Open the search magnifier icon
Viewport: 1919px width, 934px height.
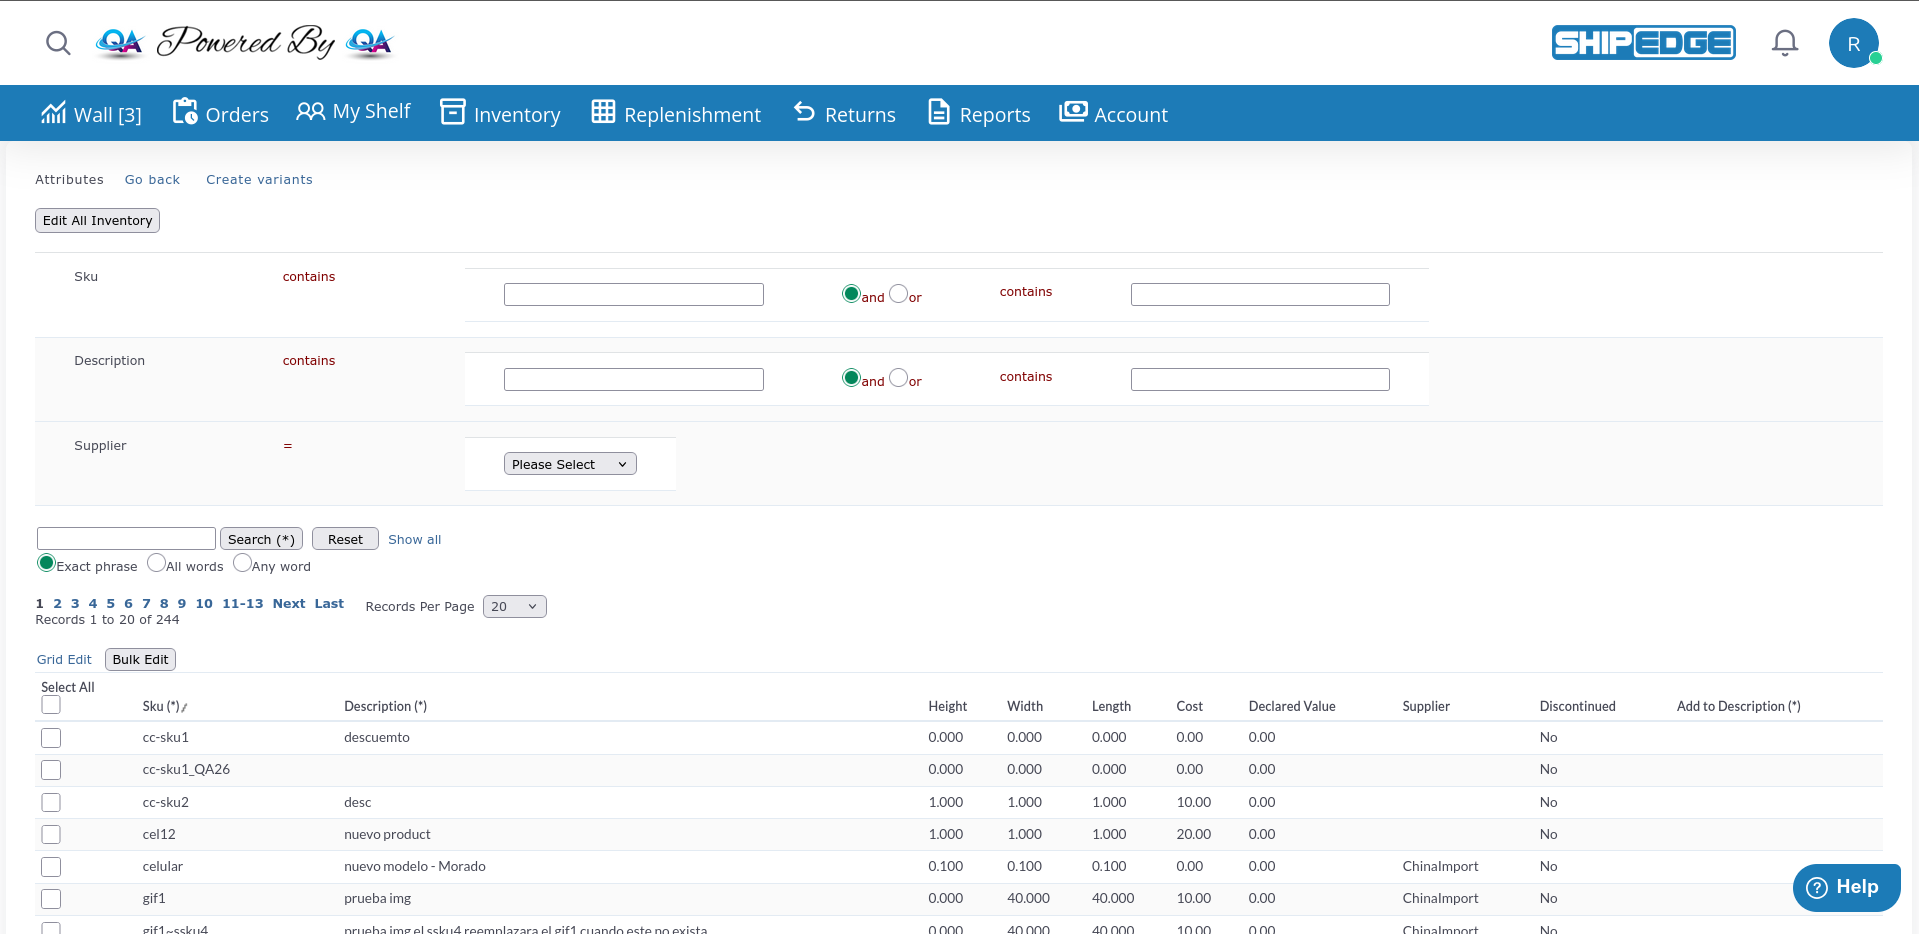coord(57,43)
